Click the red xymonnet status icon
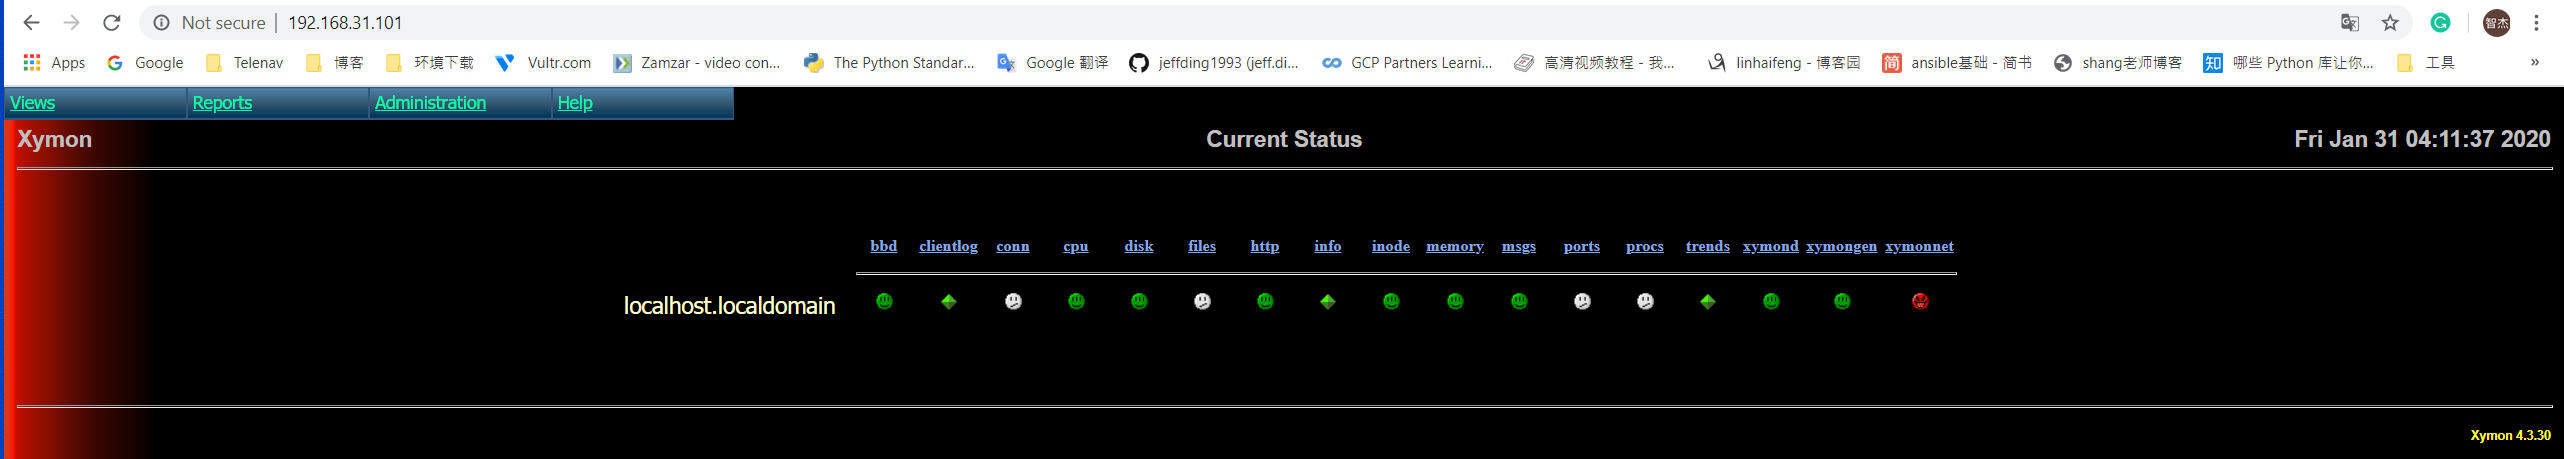2564x459 pixels. click(x=1920, y=301)
